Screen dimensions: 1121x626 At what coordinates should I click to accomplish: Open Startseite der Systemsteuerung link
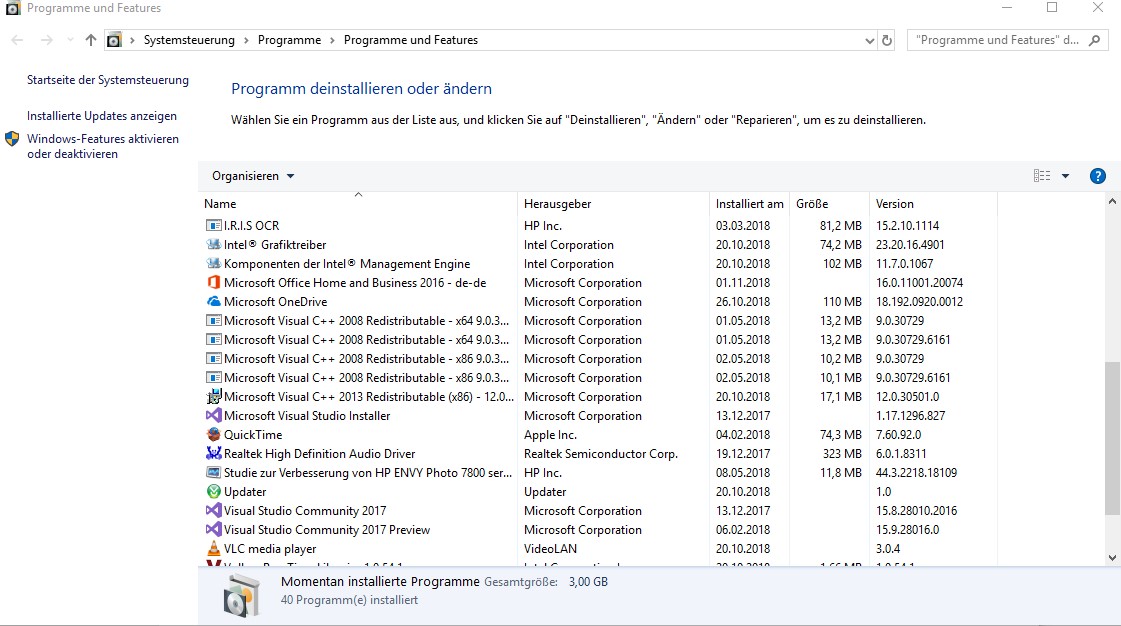pos(108,80)
